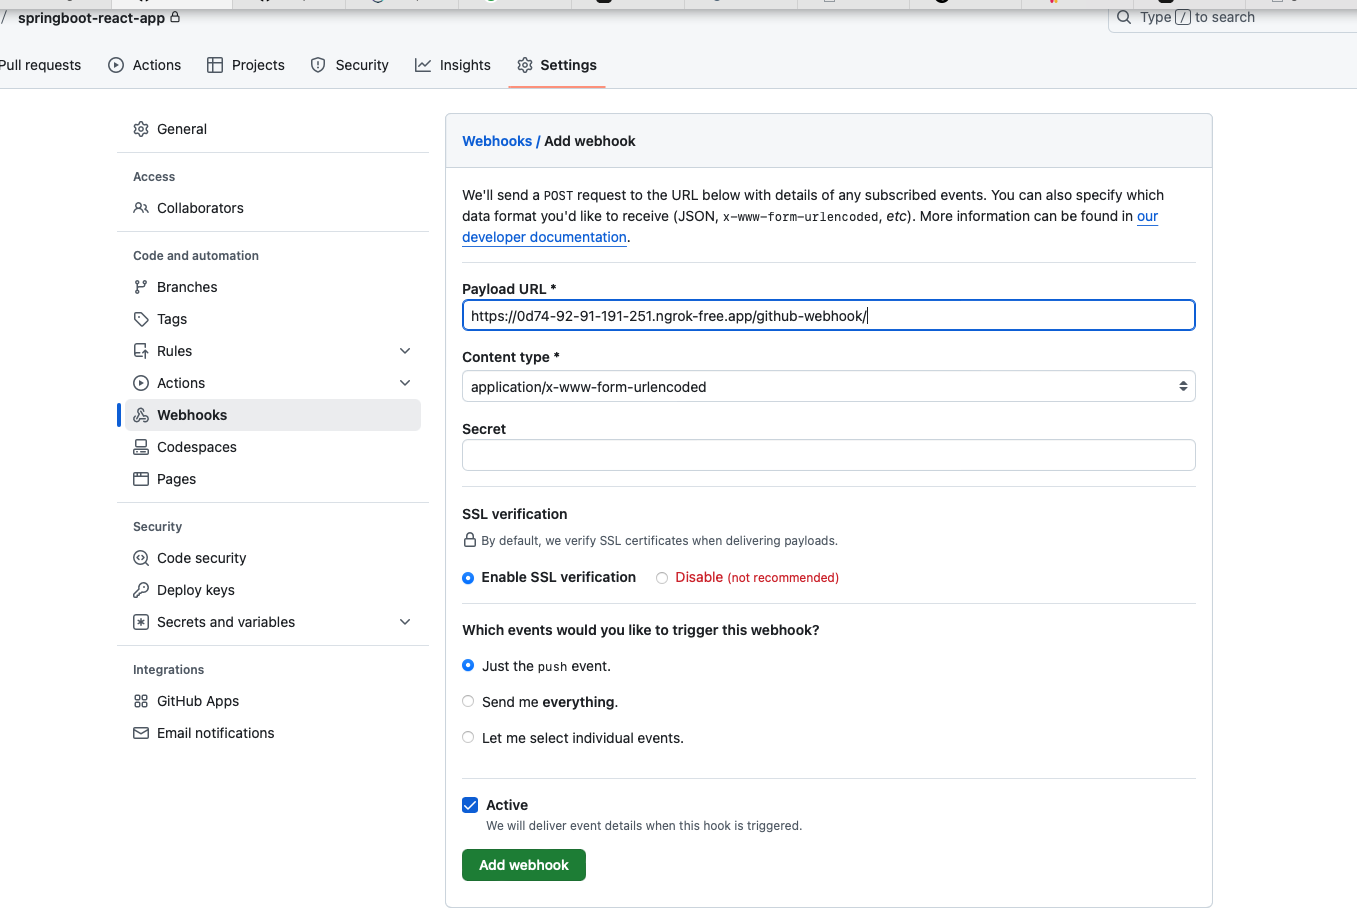This screenshot has width=1357, height=922.
Task: Select Let me select individual events
Action: 468,738
